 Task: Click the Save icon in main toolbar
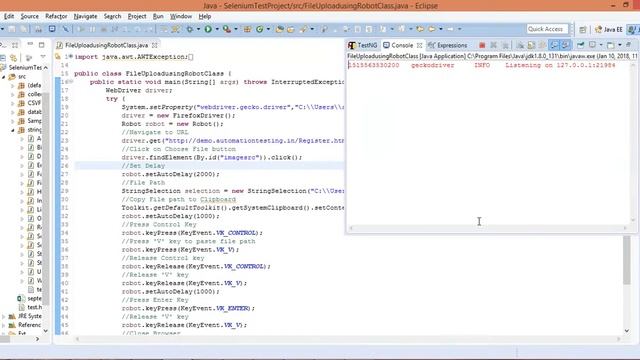click(11, 29)
